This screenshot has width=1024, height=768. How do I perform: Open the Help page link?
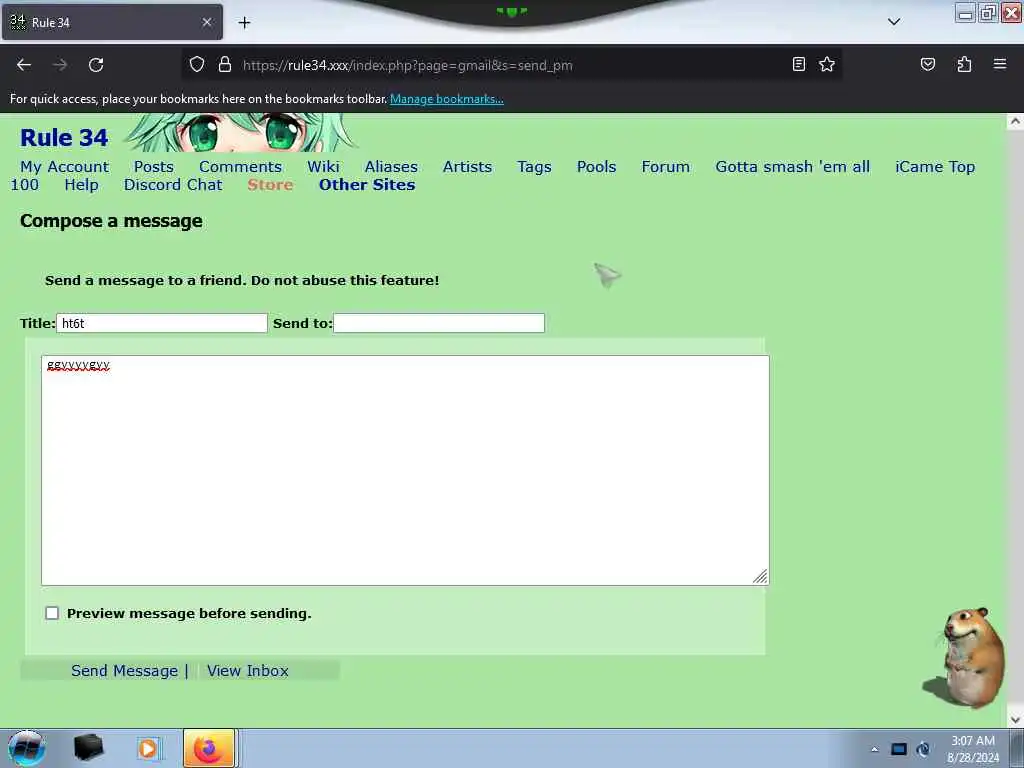[x=82, y=185]
